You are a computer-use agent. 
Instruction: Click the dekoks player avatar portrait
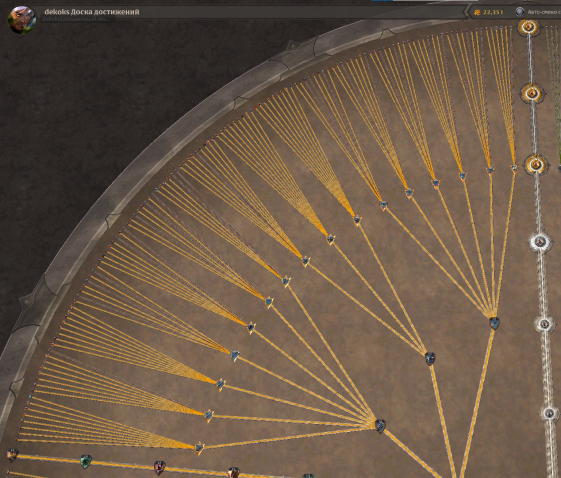pyautogui.click(x=21, y=20)
